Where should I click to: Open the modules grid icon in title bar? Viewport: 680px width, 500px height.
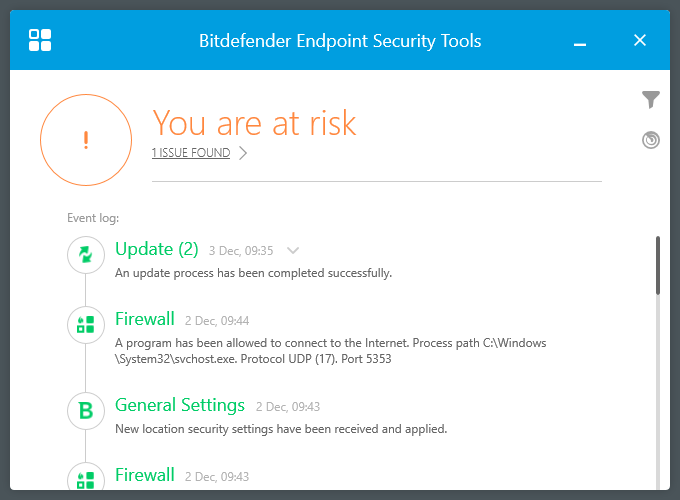click(x=41, y=41)
